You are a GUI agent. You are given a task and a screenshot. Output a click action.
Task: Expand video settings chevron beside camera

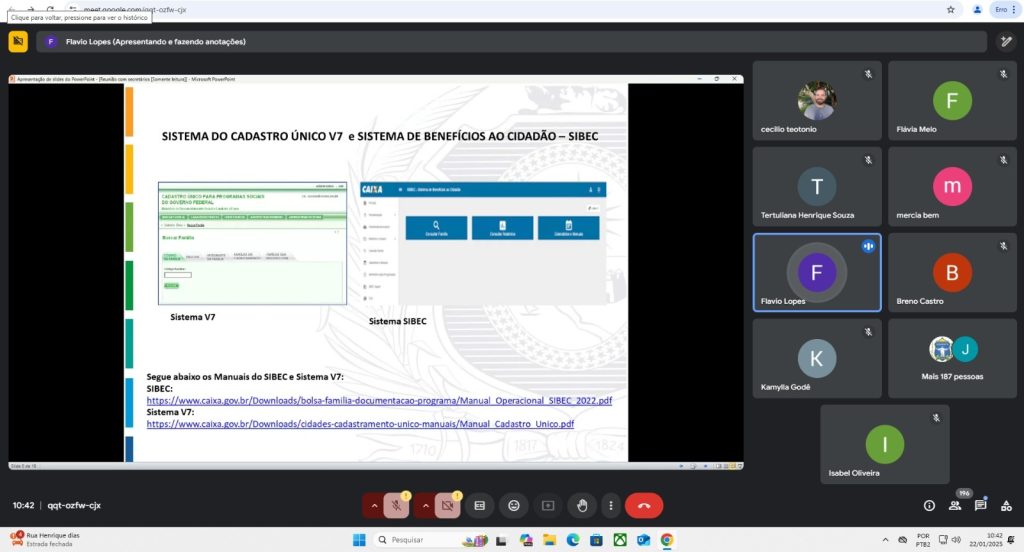pyautogui.click(x=426, y=506)
